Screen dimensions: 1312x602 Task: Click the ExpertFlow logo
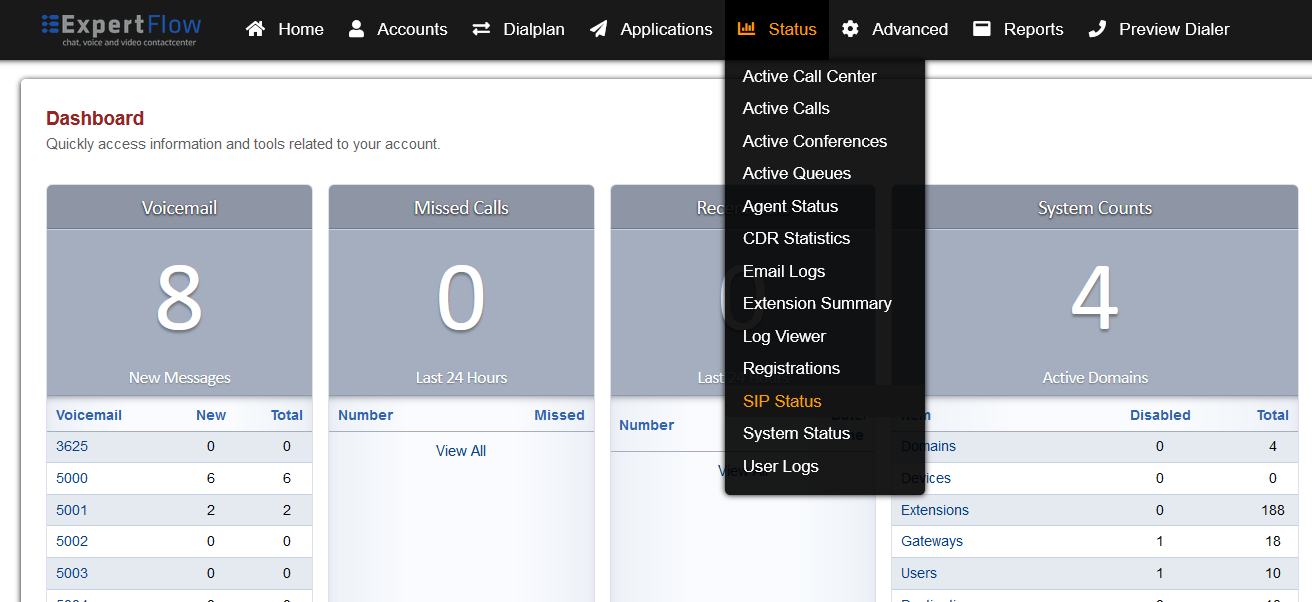click(121, 29)
